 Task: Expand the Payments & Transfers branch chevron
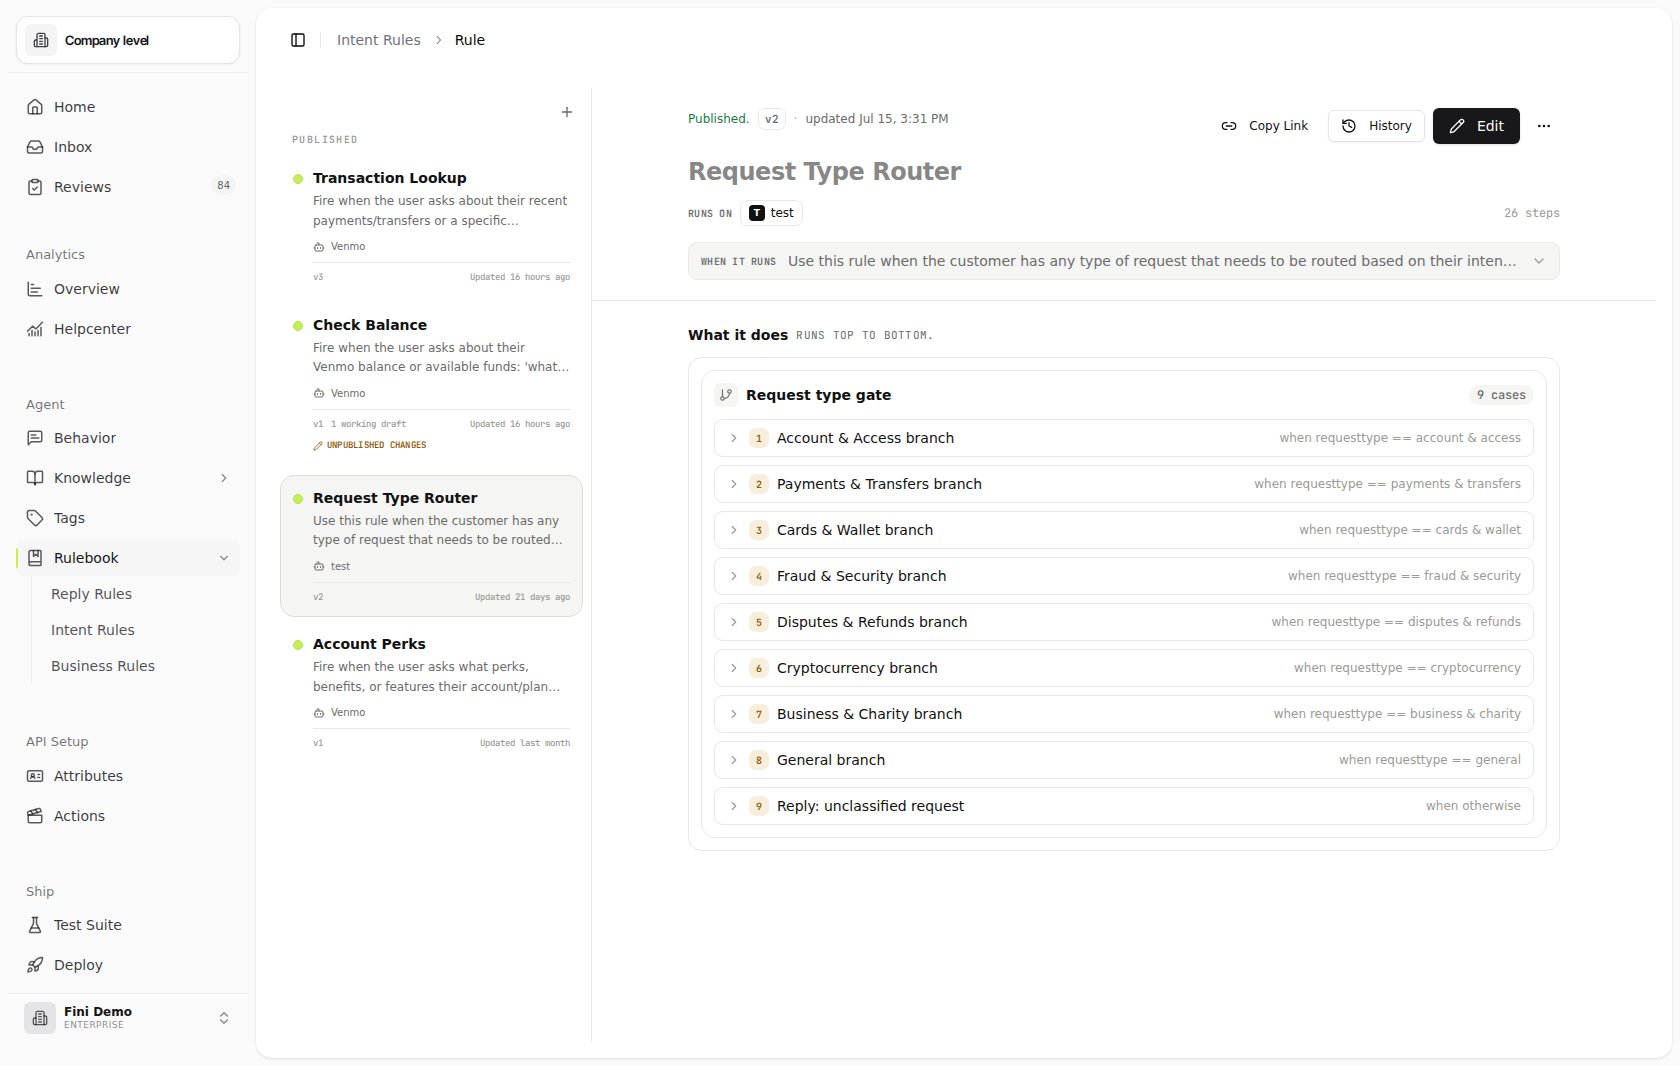(x=733, y=484)
